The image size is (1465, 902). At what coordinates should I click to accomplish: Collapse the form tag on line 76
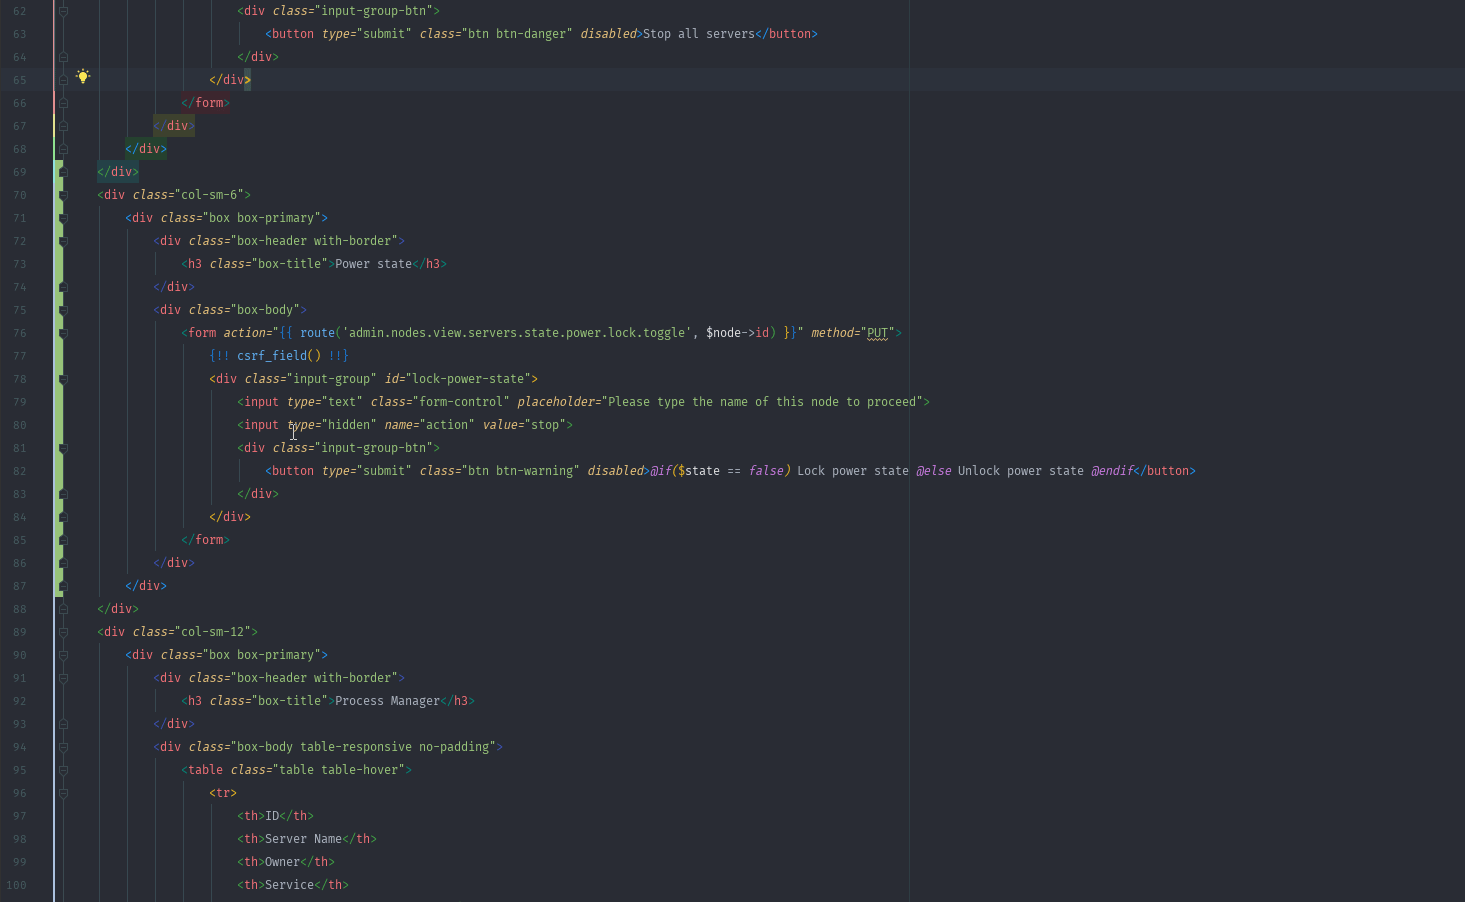tap(63, 333)
